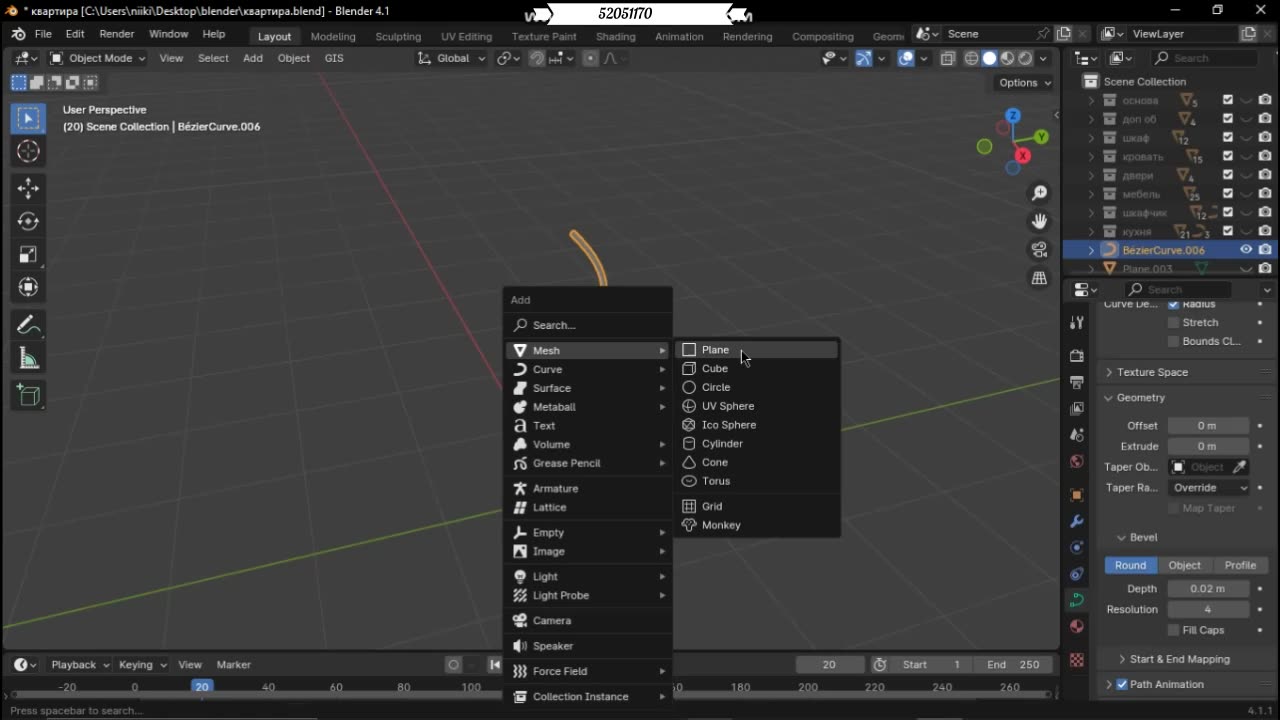The width and height of the screenshot is (1280, 720).
Task: Toggle exclude checkbox for мебель collection
Action: (1228, 194)
